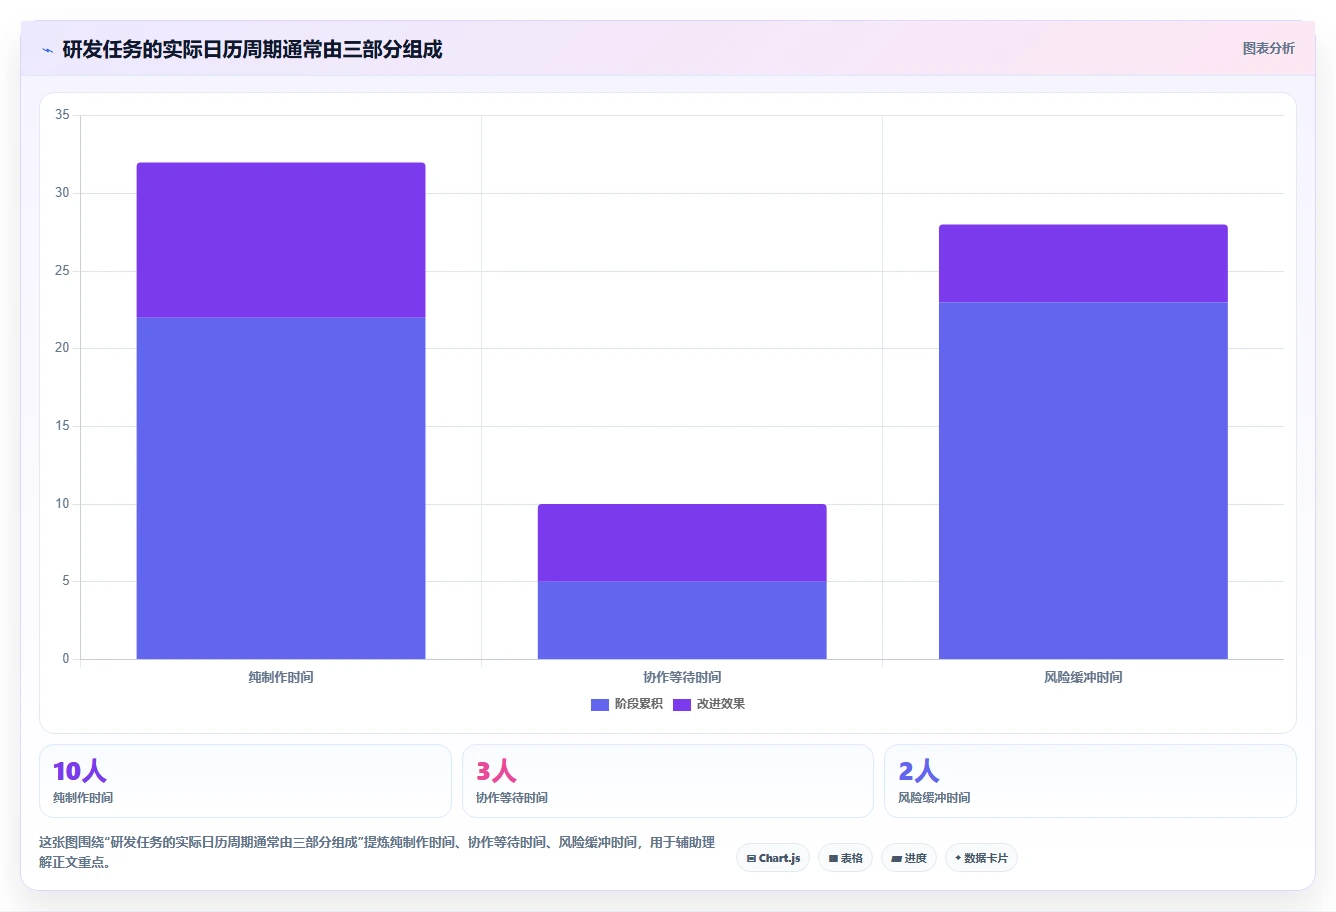Click the y-axis value 10

pos(62,504)
